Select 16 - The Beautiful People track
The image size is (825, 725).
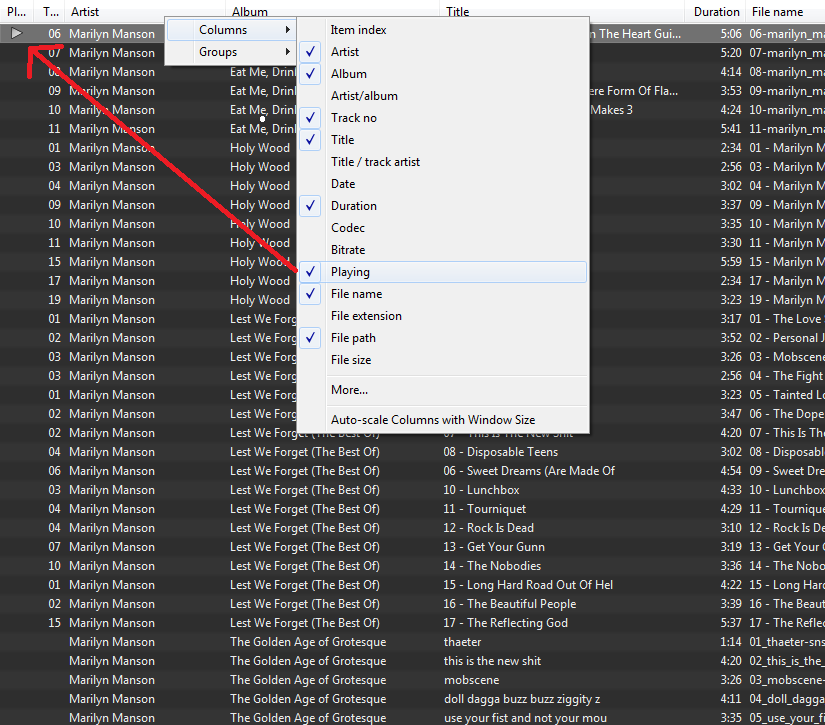(510, 604)
